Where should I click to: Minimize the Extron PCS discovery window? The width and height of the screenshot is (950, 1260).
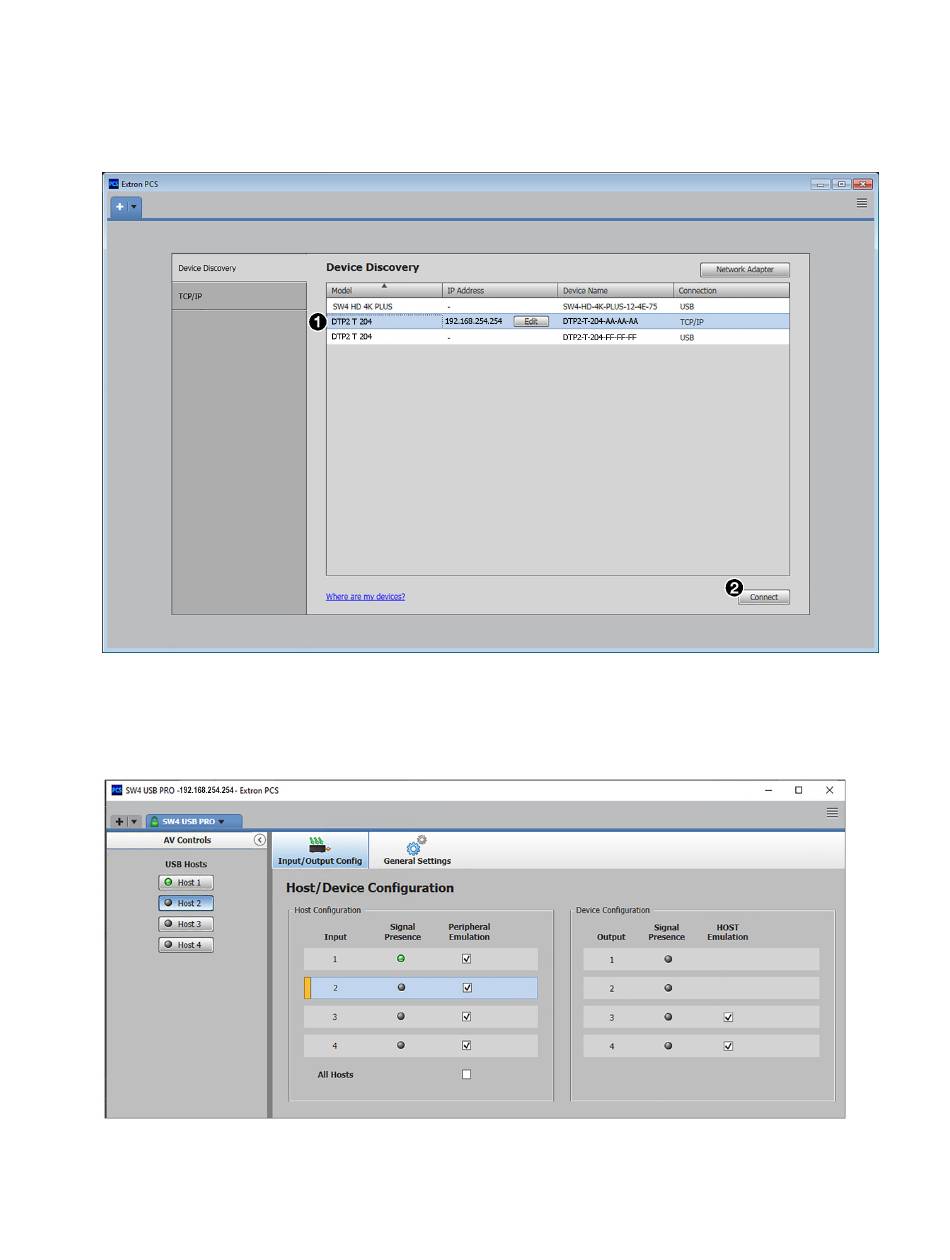pos(821,184)
